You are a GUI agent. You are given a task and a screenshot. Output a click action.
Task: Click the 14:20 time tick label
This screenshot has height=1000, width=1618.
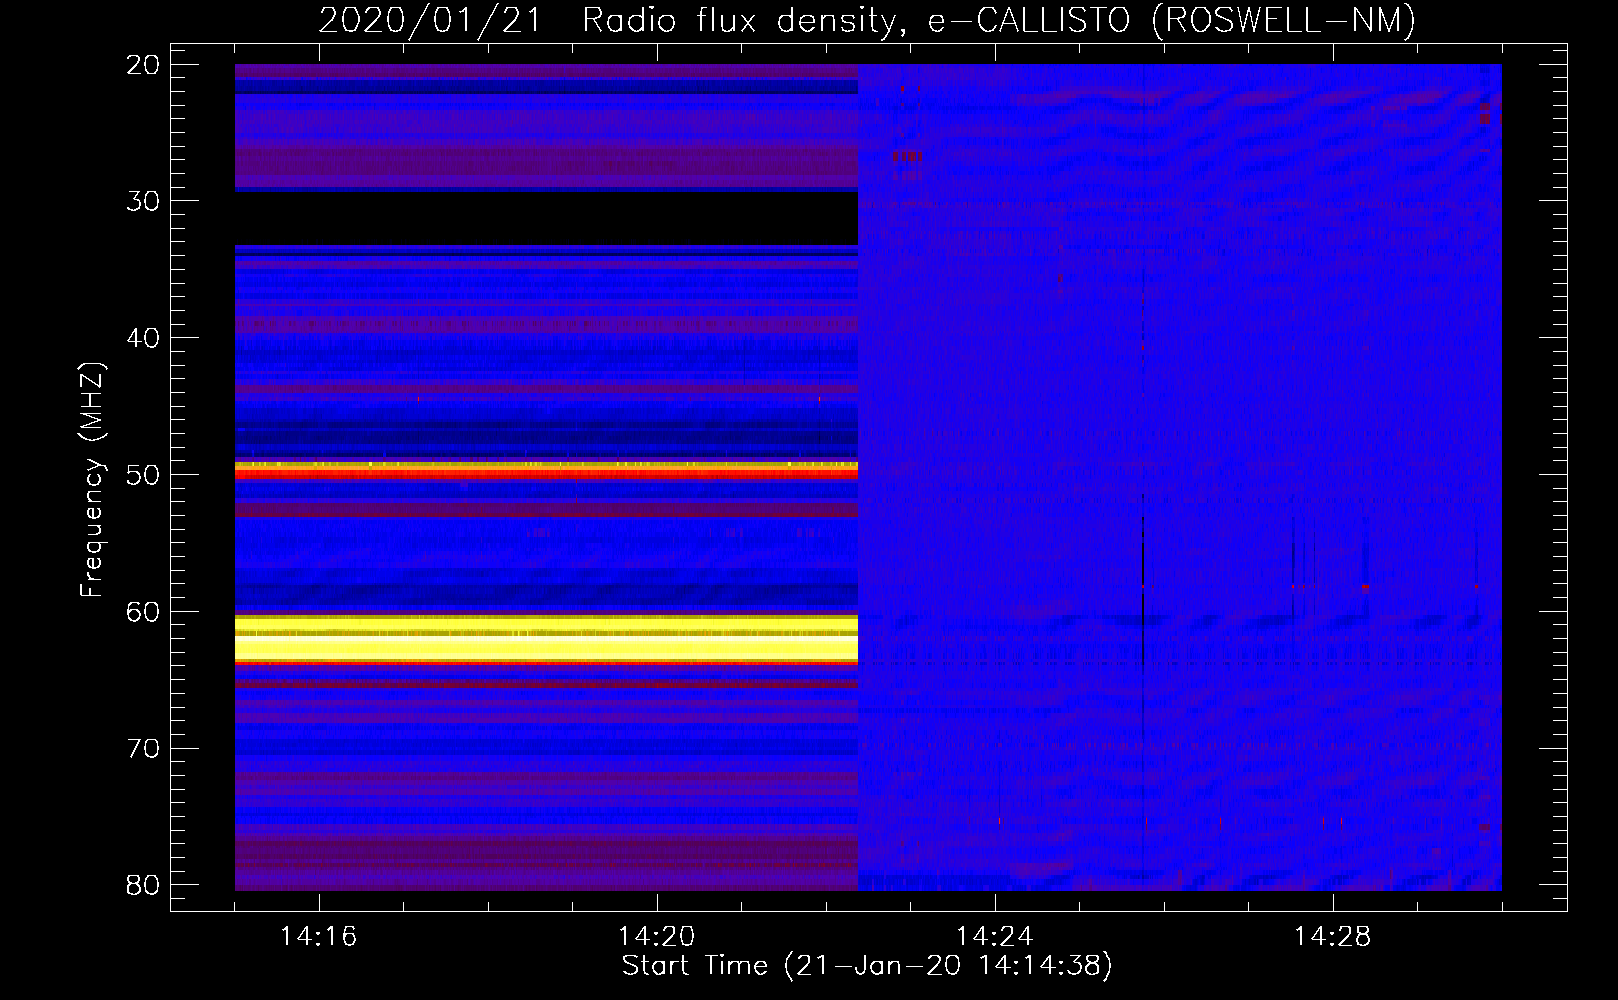(657, 937)
